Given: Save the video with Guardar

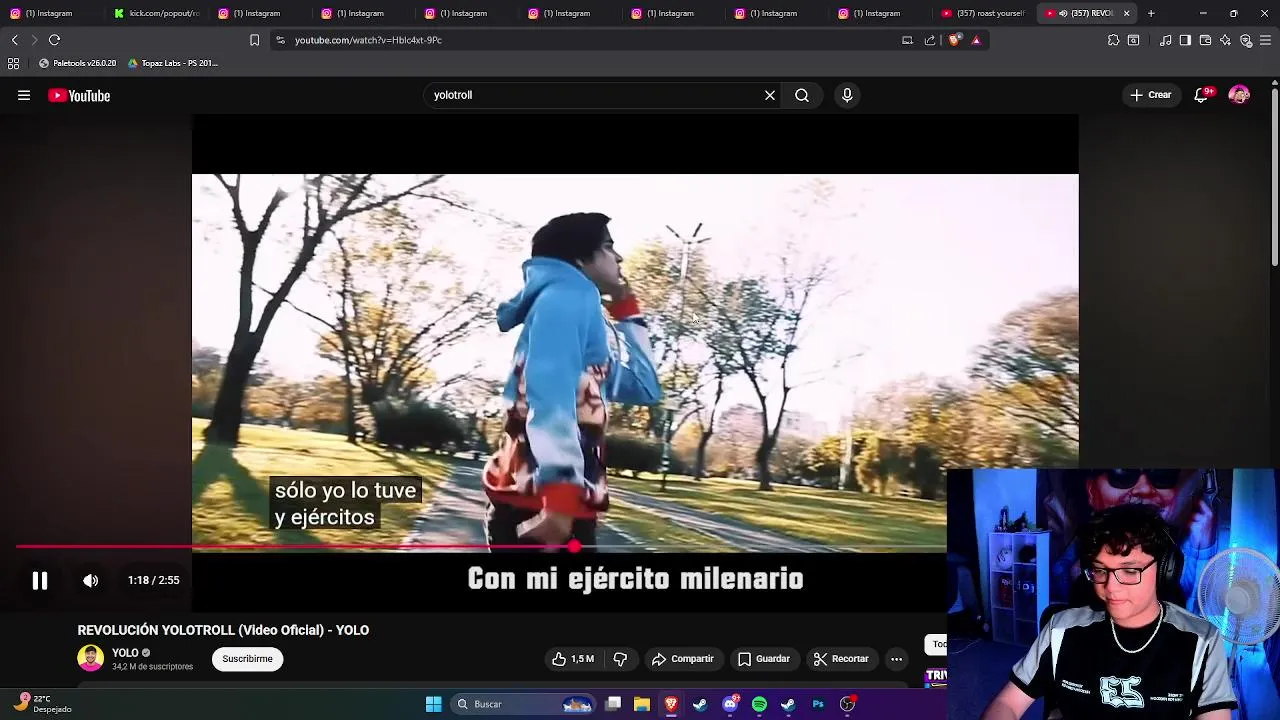Looking at the screenshot, I should [764, 659].
